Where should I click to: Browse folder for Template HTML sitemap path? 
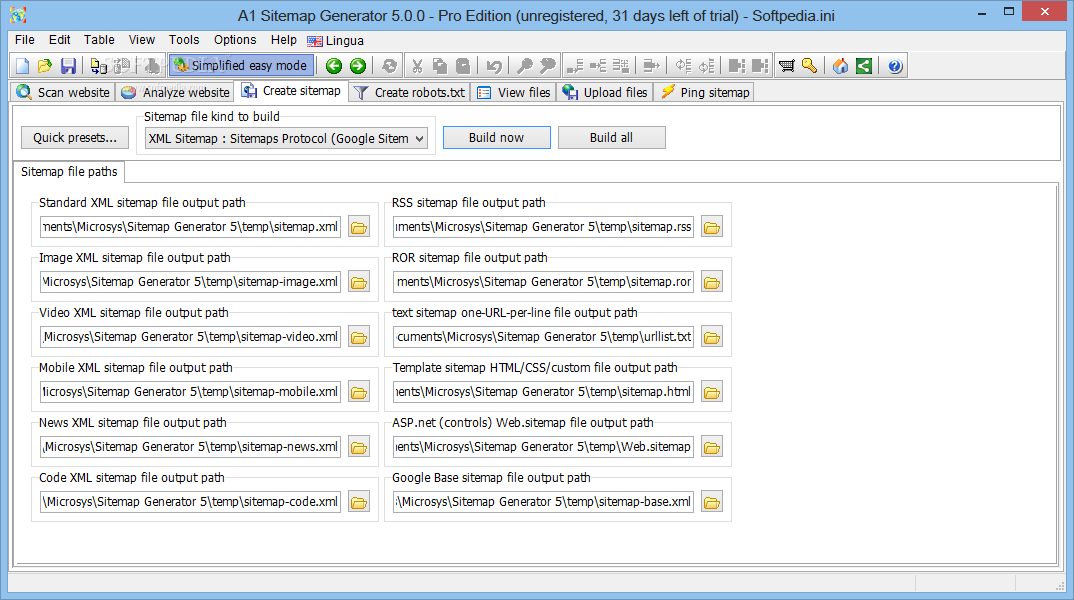(712, 392)
